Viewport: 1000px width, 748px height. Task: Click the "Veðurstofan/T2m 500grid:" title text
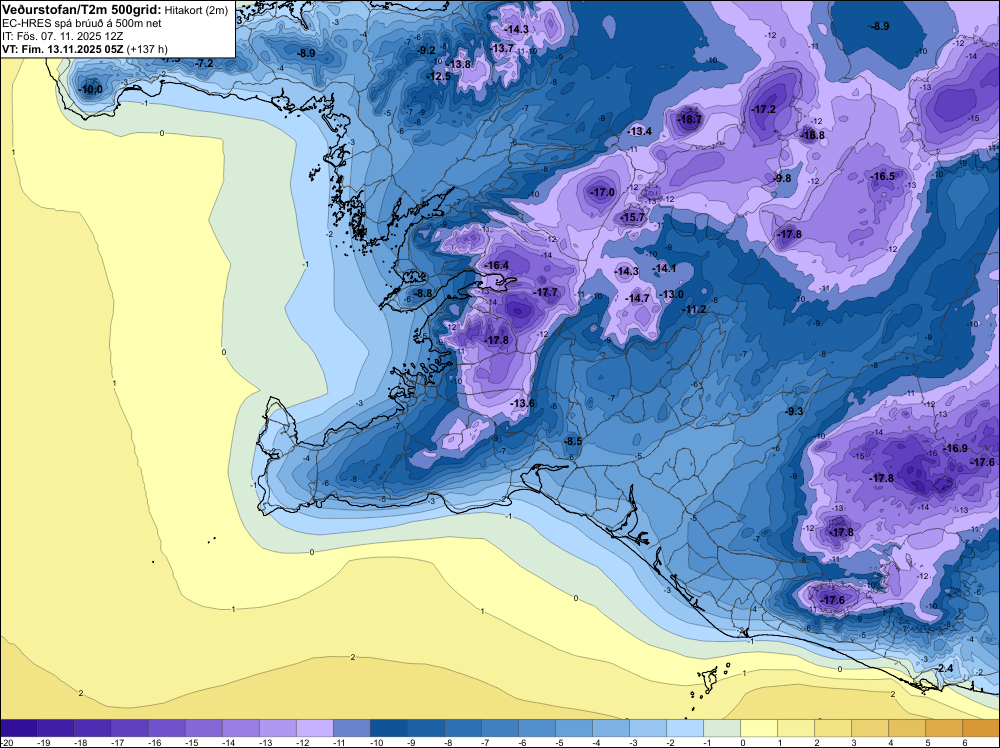(82, 10)
